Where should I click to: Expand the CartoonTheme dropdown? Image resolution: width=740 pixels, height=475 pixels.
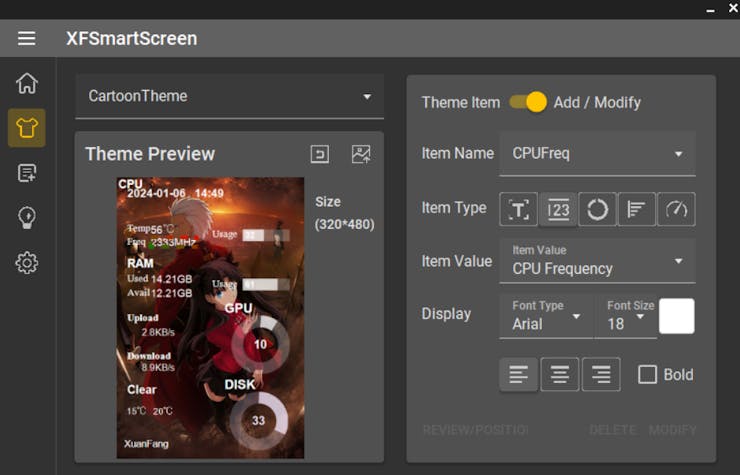coord(229,97)
